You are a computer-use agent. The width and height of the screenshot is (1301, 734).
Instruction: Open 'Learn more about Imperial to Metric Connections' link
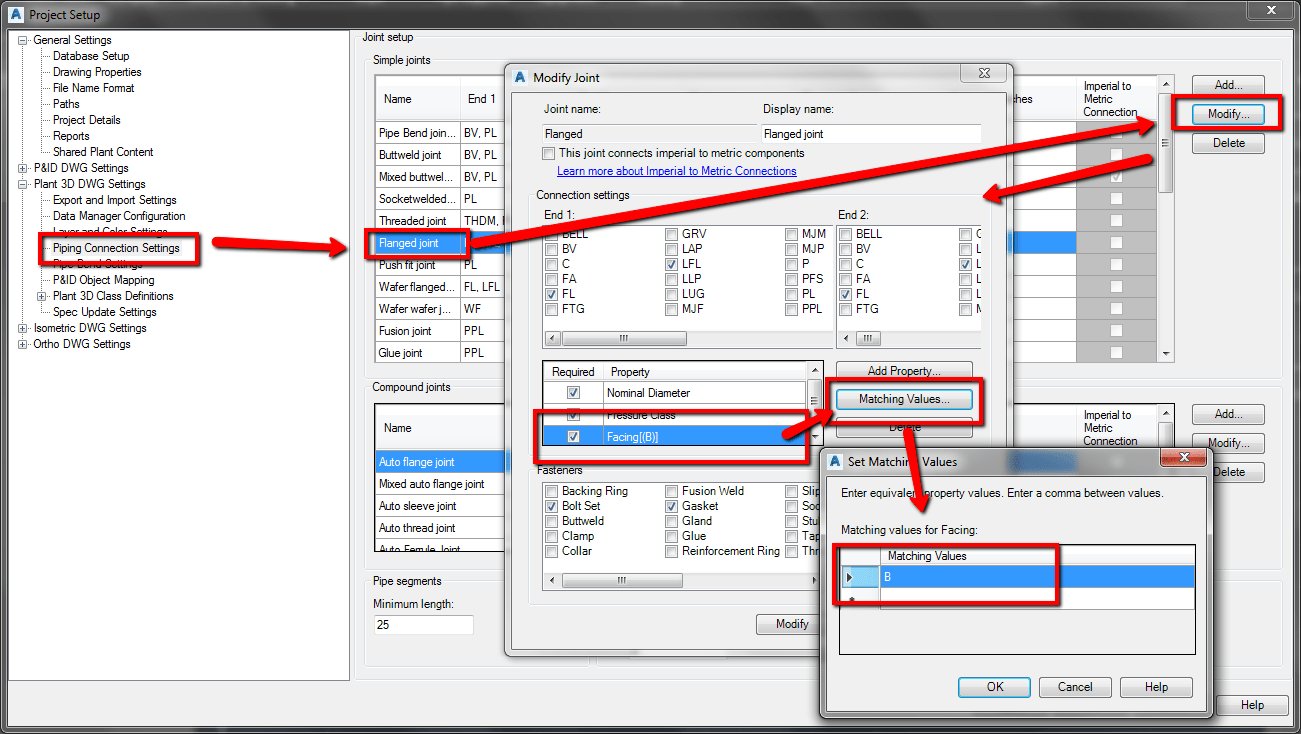pyautogui.click(x=677, y=171)
